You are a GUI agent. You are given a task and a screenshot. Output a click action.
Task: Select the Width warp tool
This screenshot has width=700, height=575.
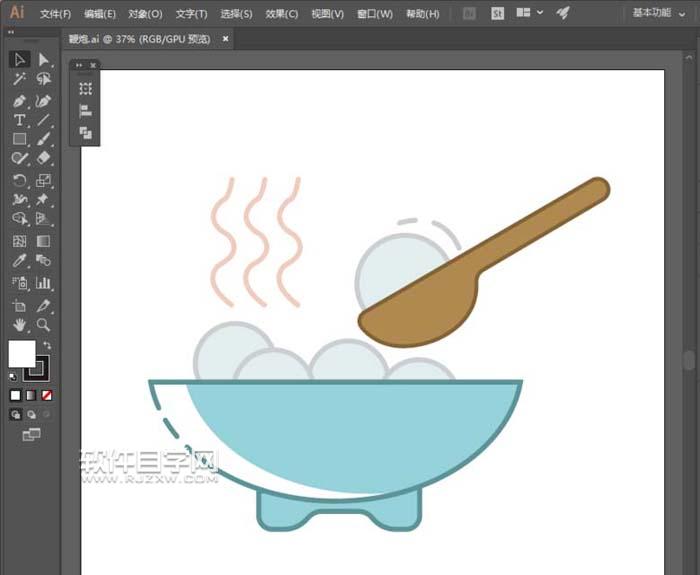tap(20, 199)
